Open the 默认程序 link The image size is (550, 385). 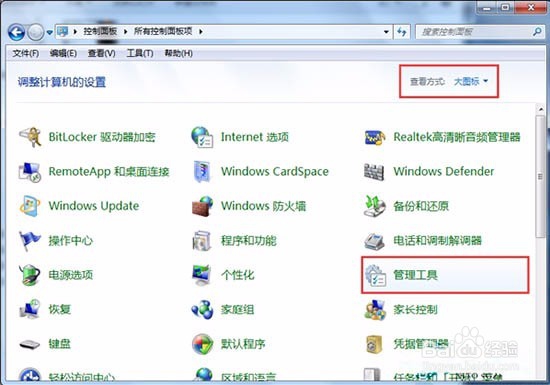coord(243,344)
